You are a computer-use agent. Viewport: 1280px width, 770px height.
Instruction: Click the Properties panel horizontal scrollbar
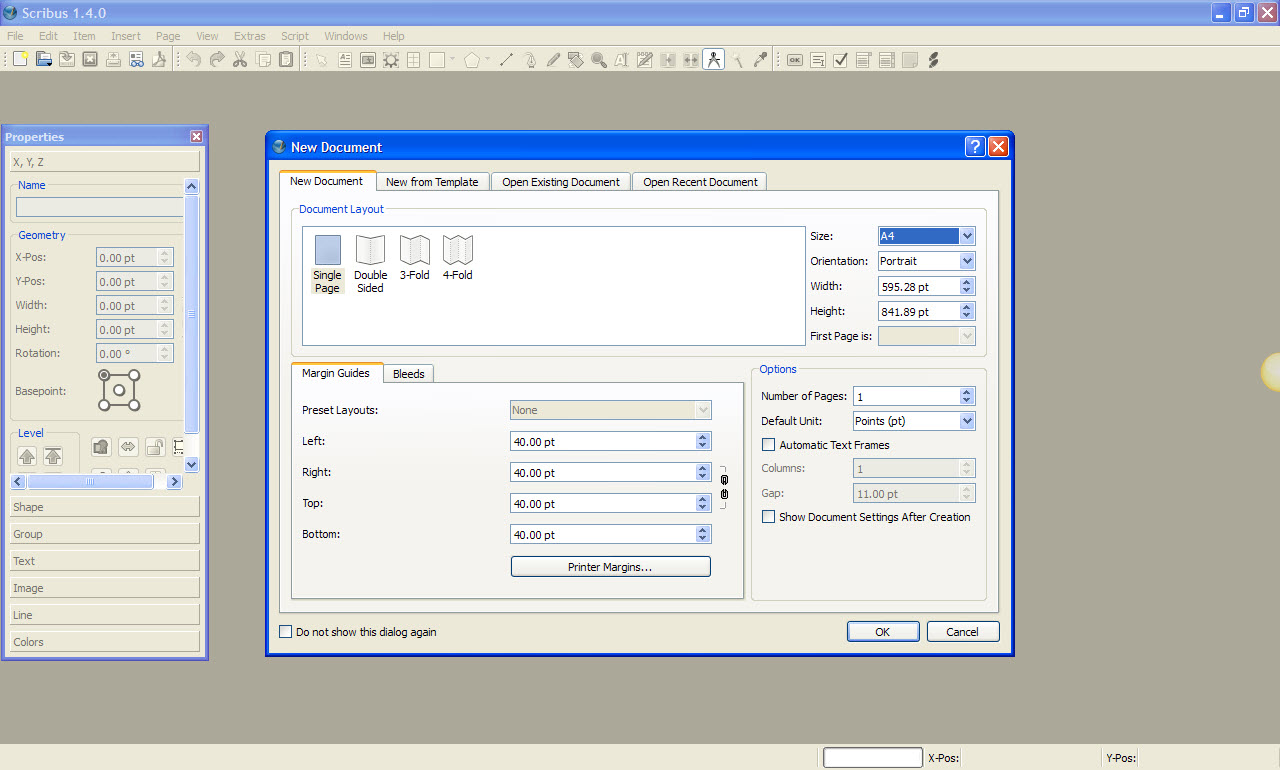click(90, 481)
